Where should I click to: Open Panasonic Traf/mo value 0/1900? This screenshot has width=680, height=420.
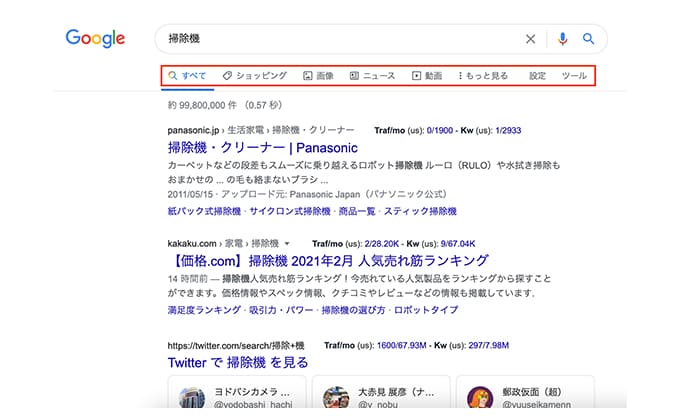click(440, 131)
